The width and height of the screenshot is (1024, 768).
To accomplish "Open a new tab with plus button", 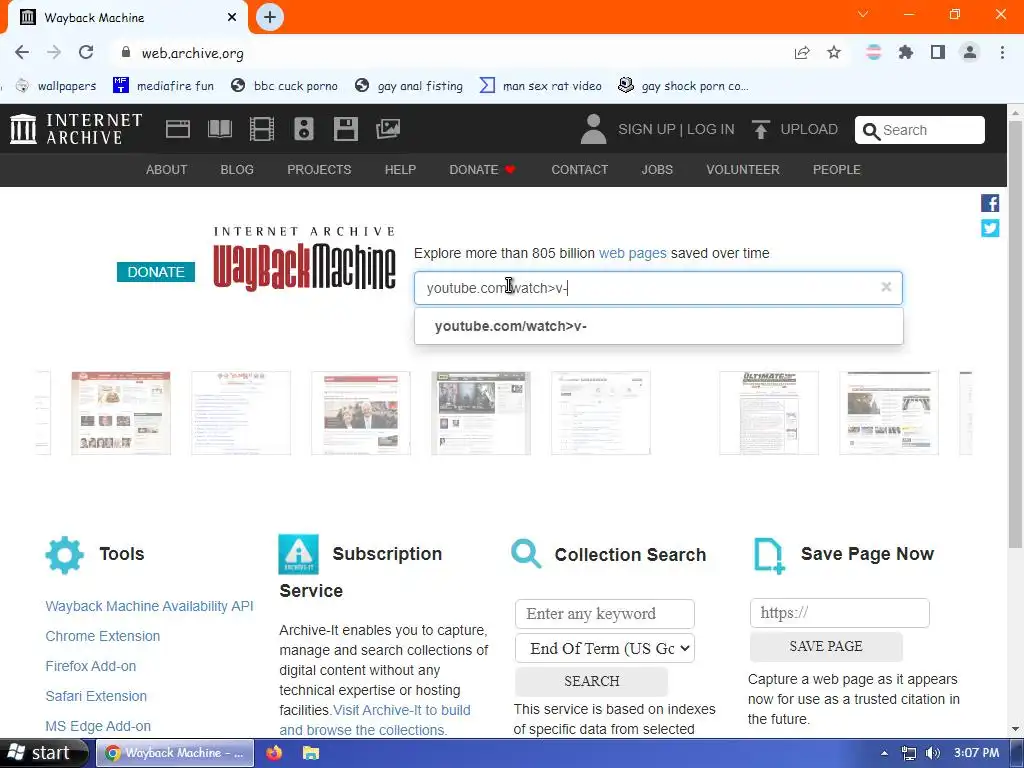I will point(270,17).
